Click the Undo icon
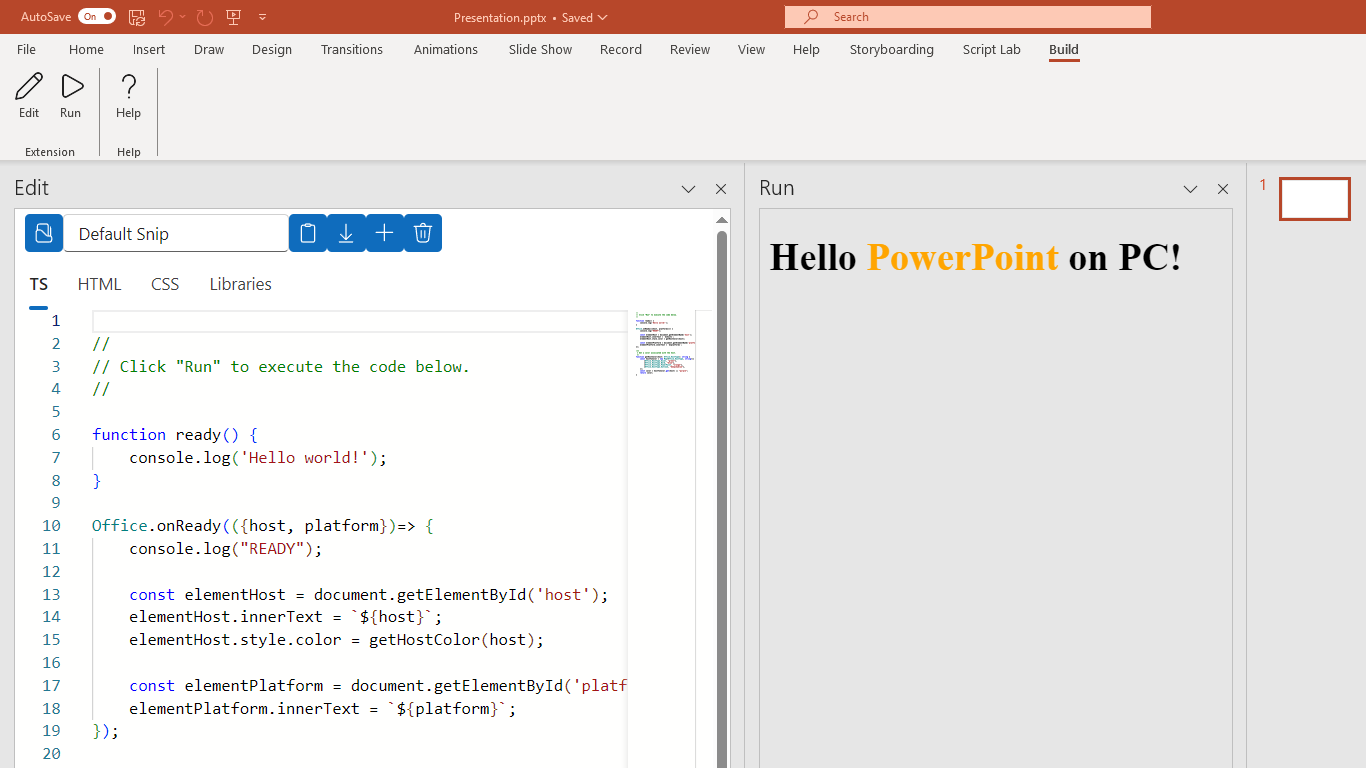Viewport: 1366px width, 768px height. tap(166, 17)
